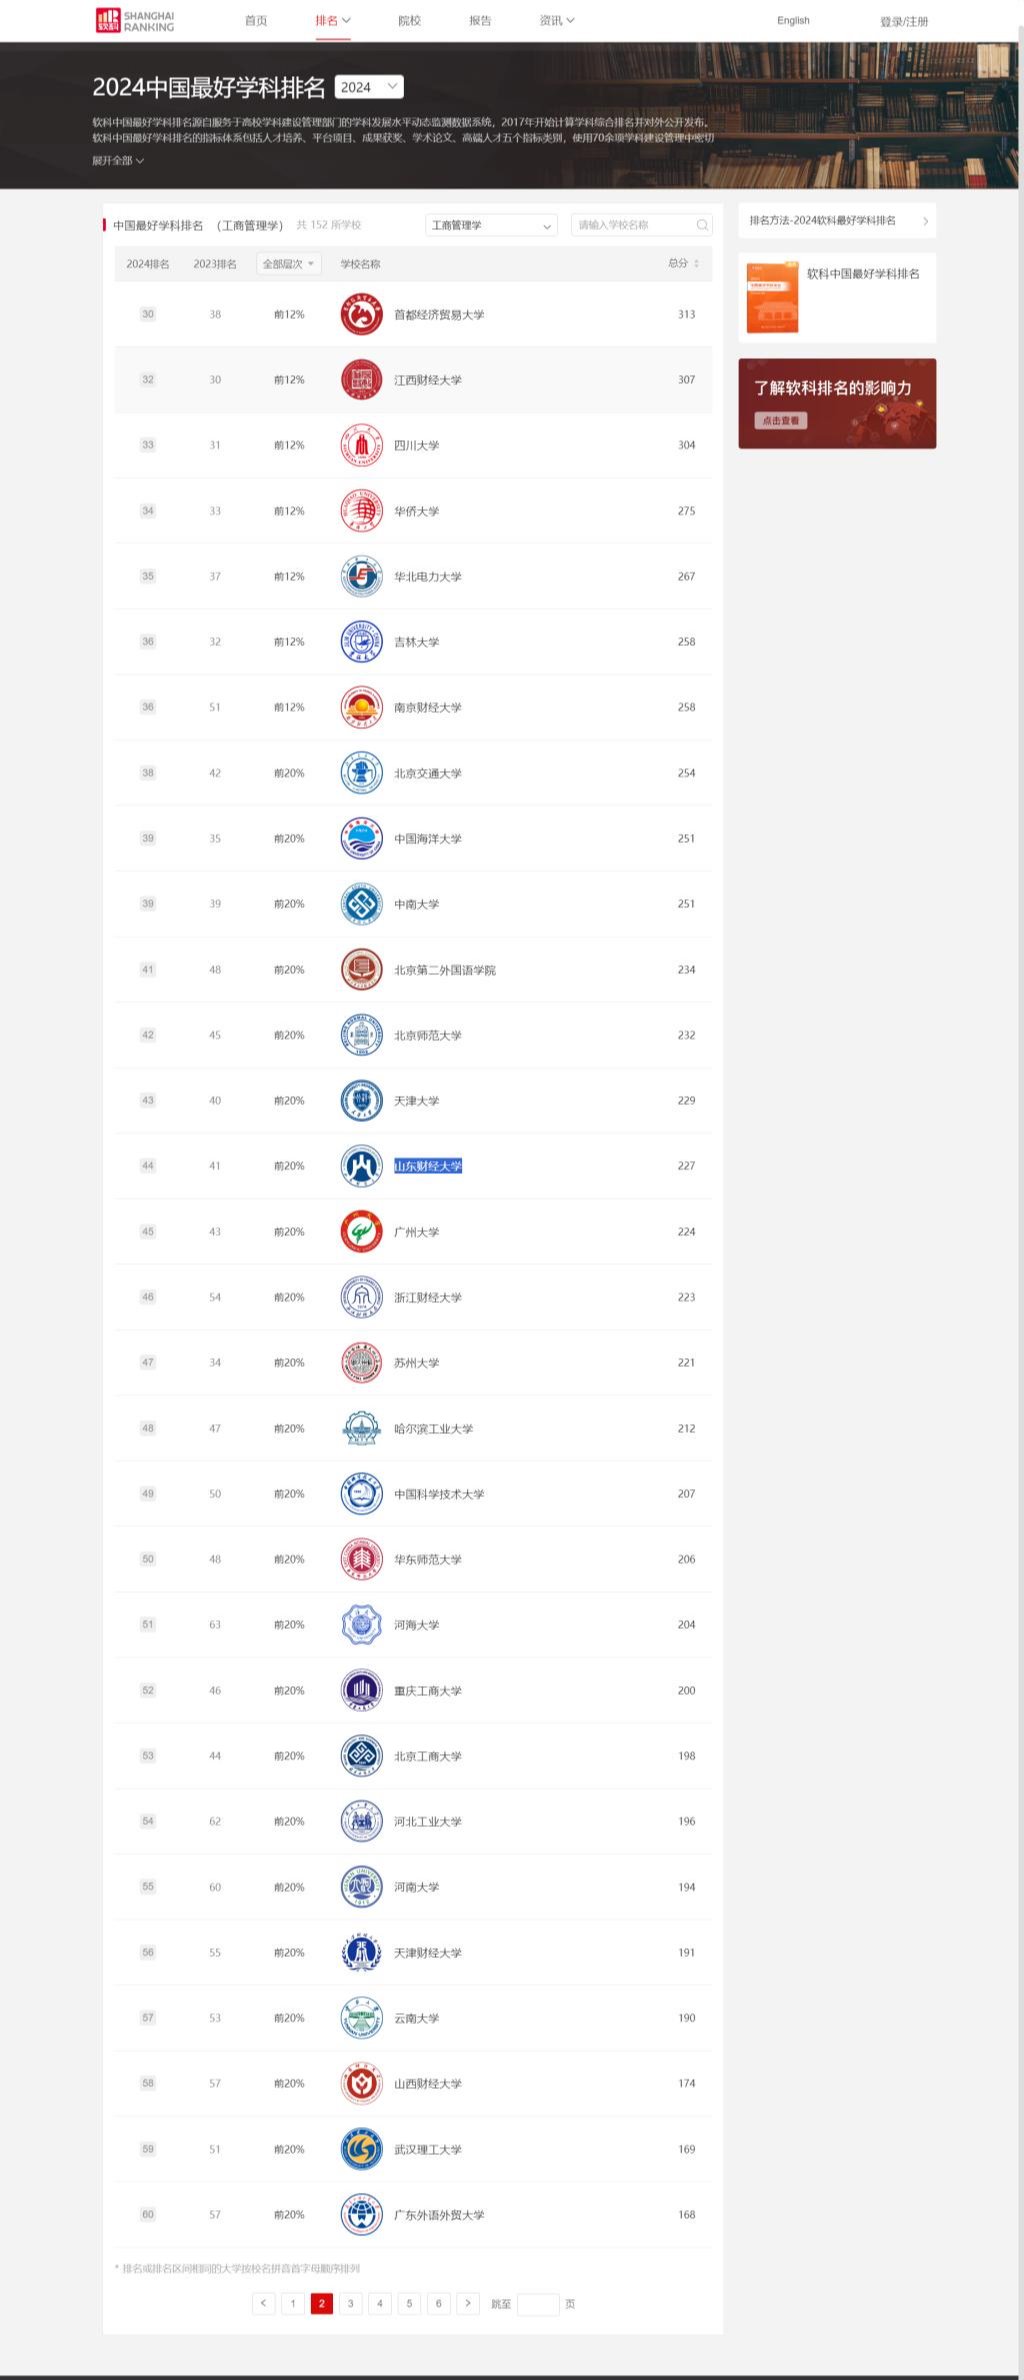Viewport: 1024px width, 2380px height.
Task: Sort by 总分 (total score) column
Action: click(683, 263)
